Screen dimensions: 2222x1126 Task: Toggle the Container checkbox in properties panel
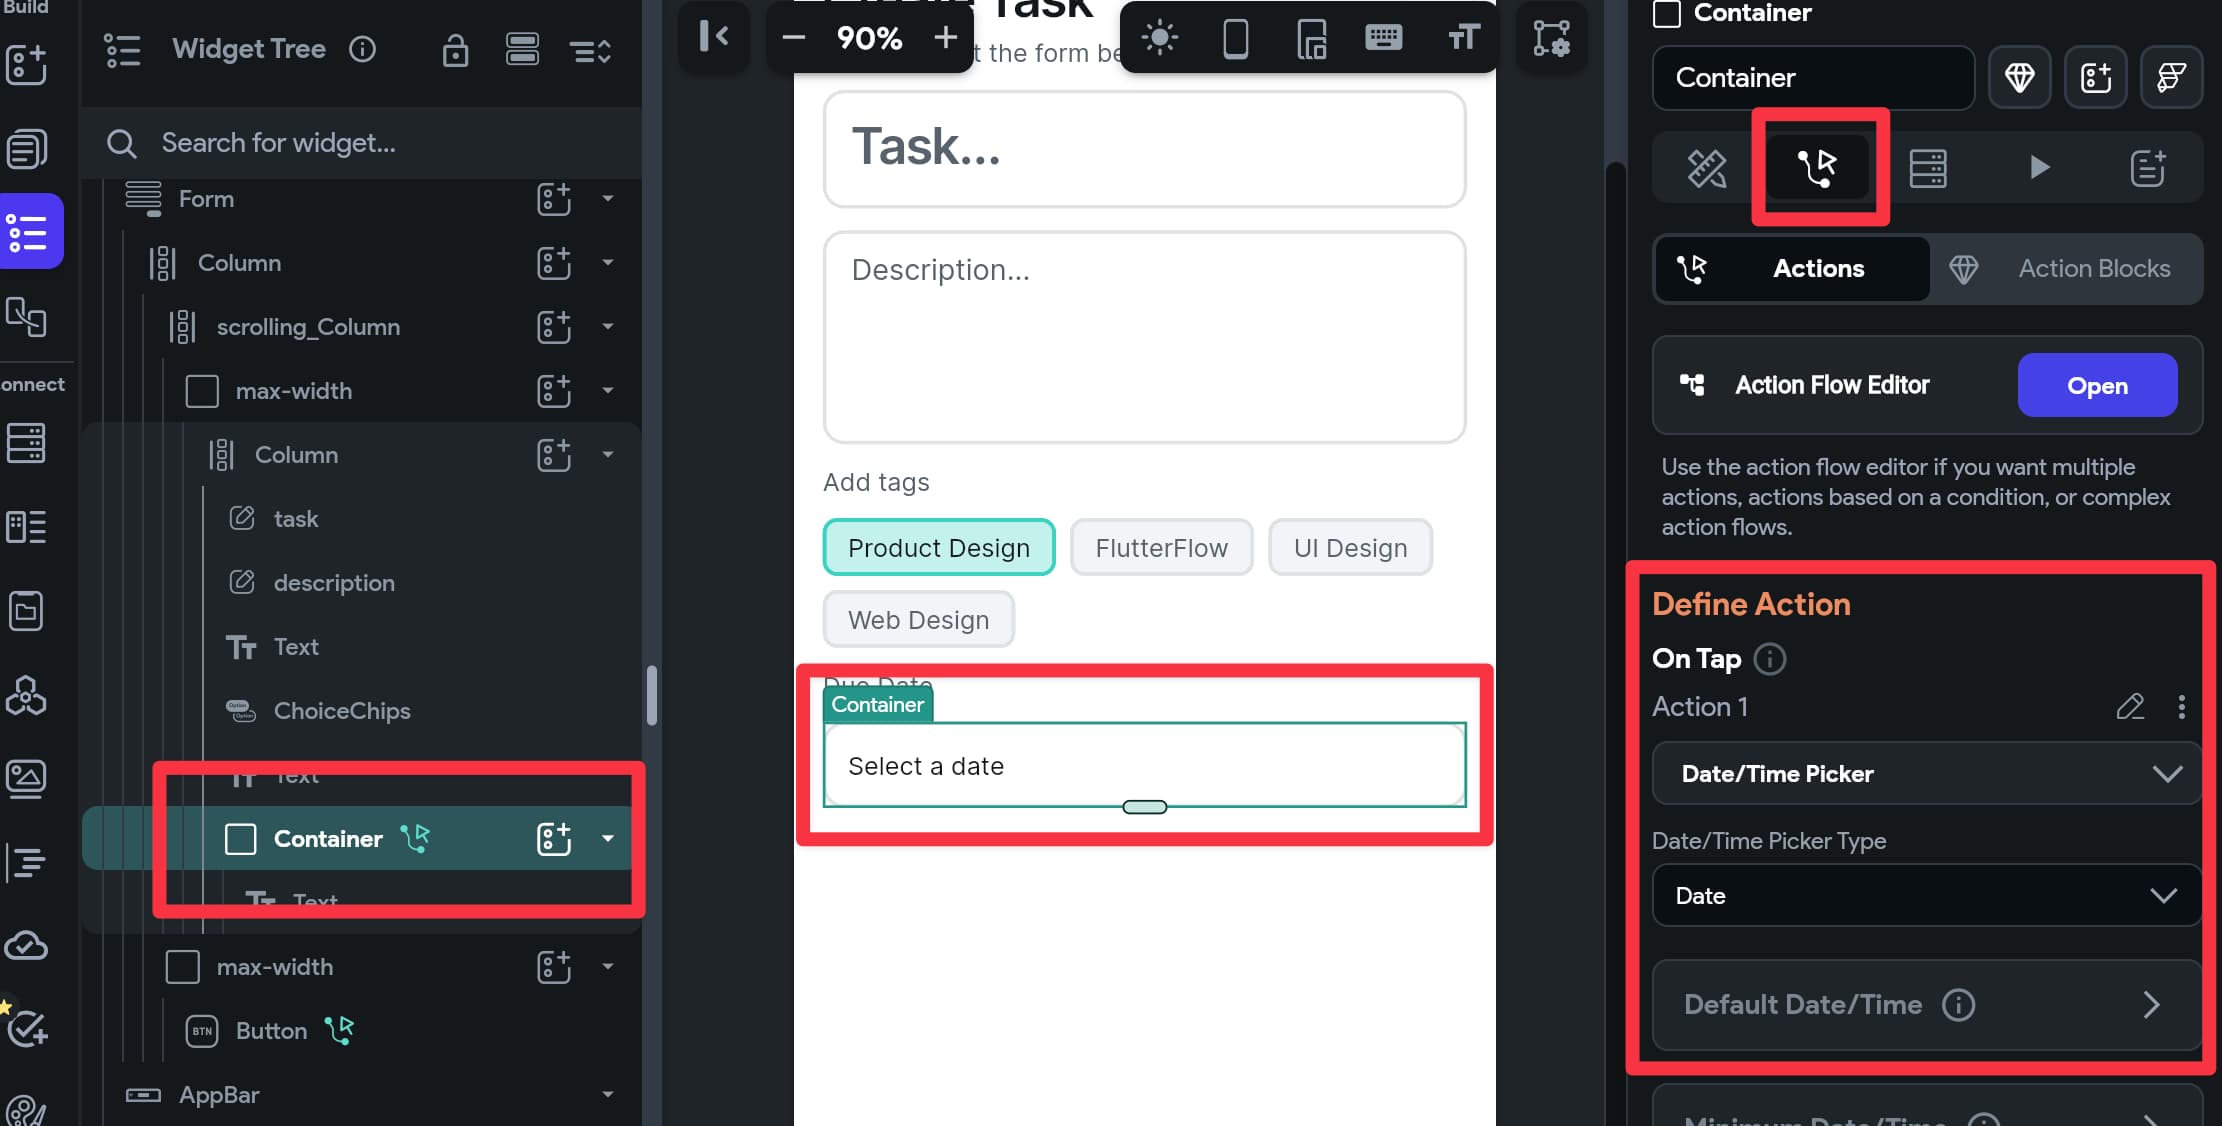pos(1668,11)
